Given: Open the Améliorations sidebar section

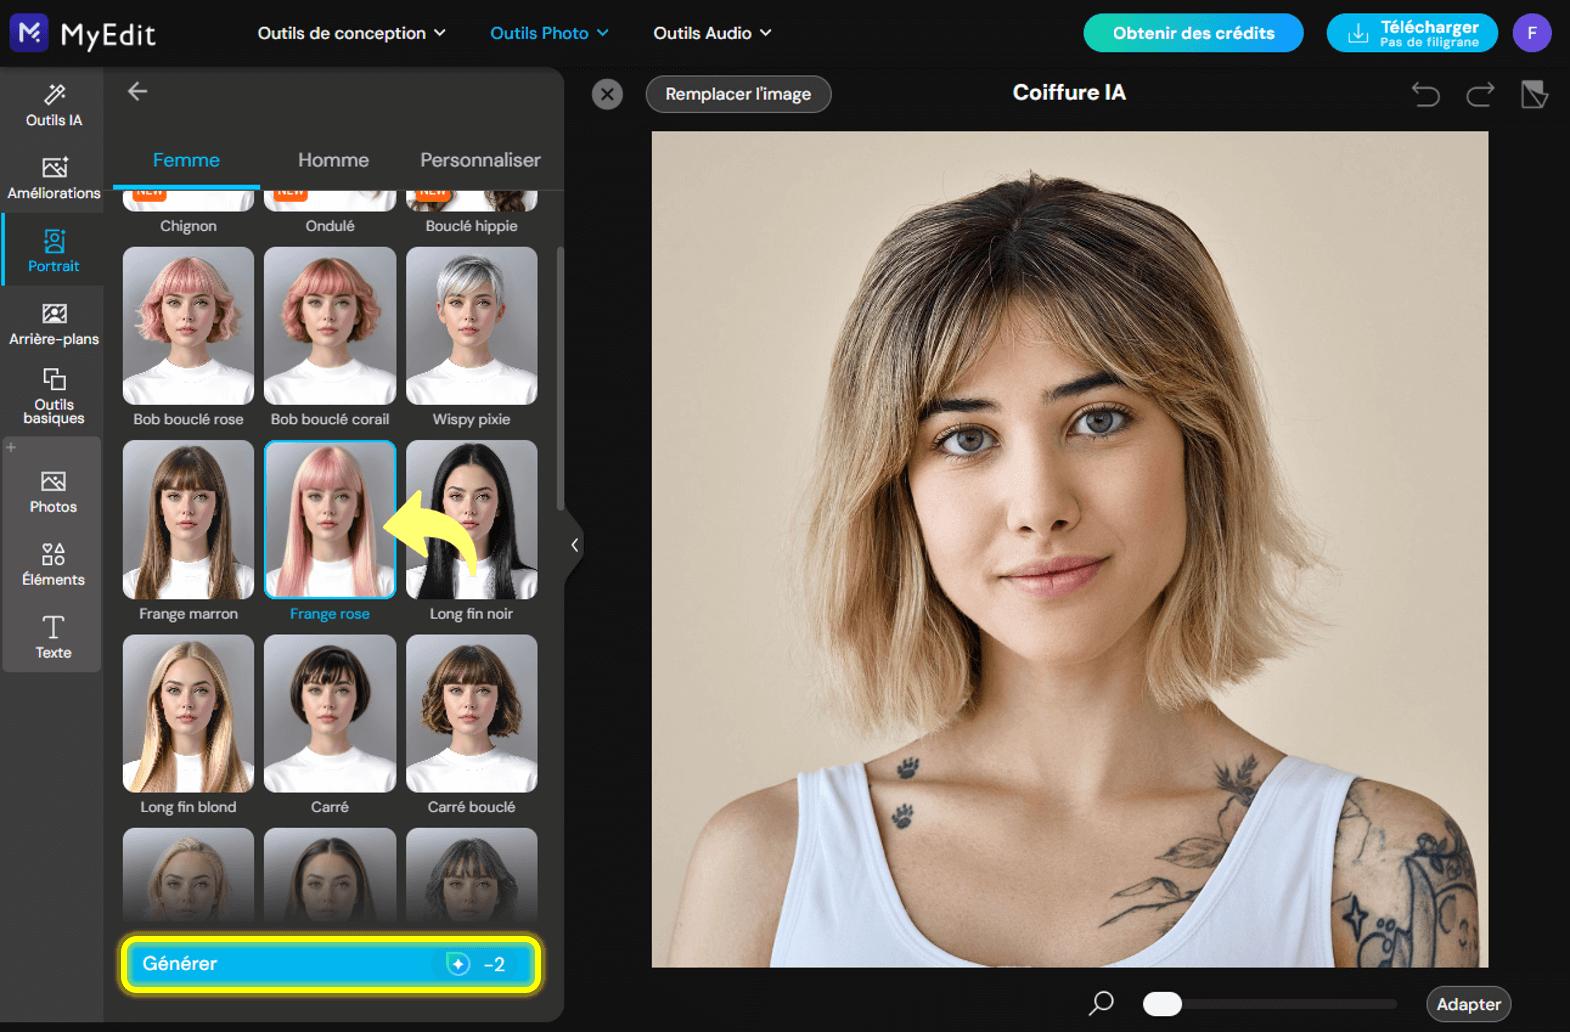Looking at the screenshot, I should 54,178.
